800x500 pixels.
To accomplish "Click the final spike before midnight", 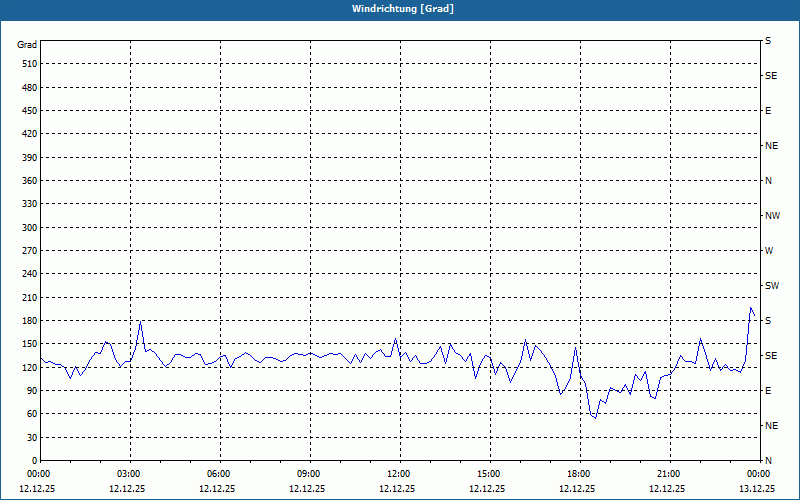I will 751,308.
